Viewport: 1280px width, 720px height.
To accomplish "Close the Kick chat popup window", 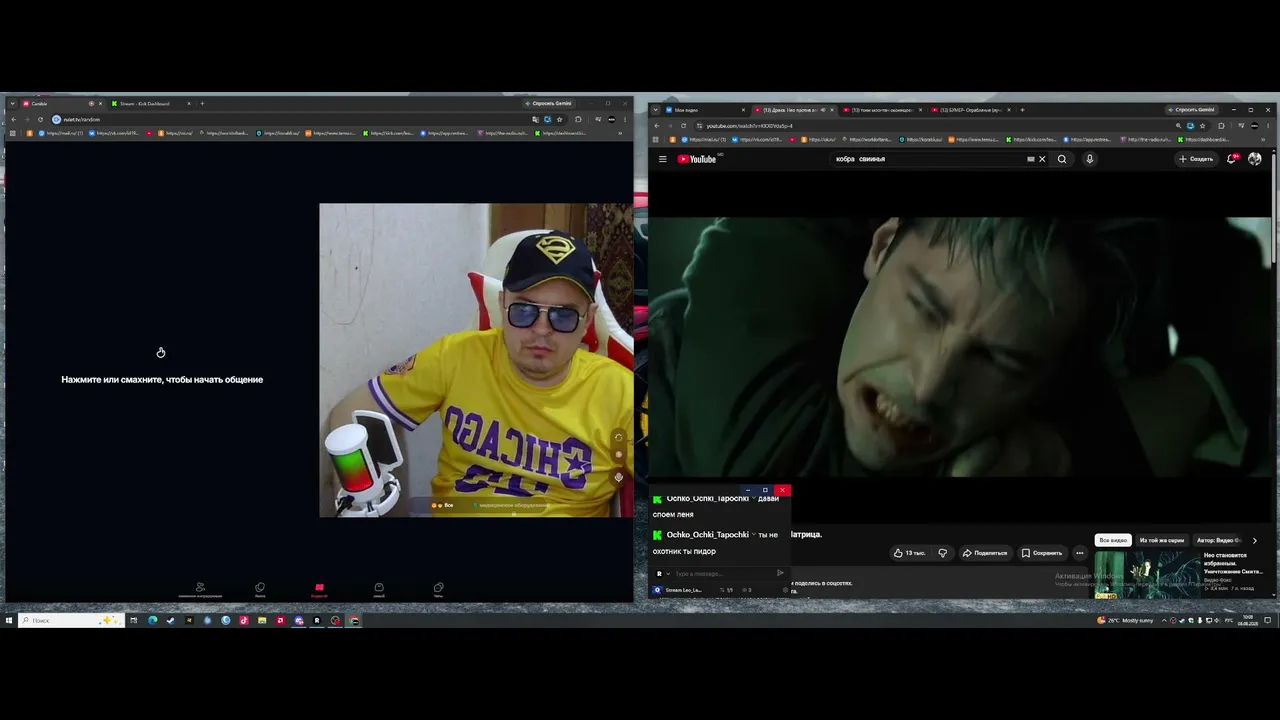I will (x=783, y=490).
